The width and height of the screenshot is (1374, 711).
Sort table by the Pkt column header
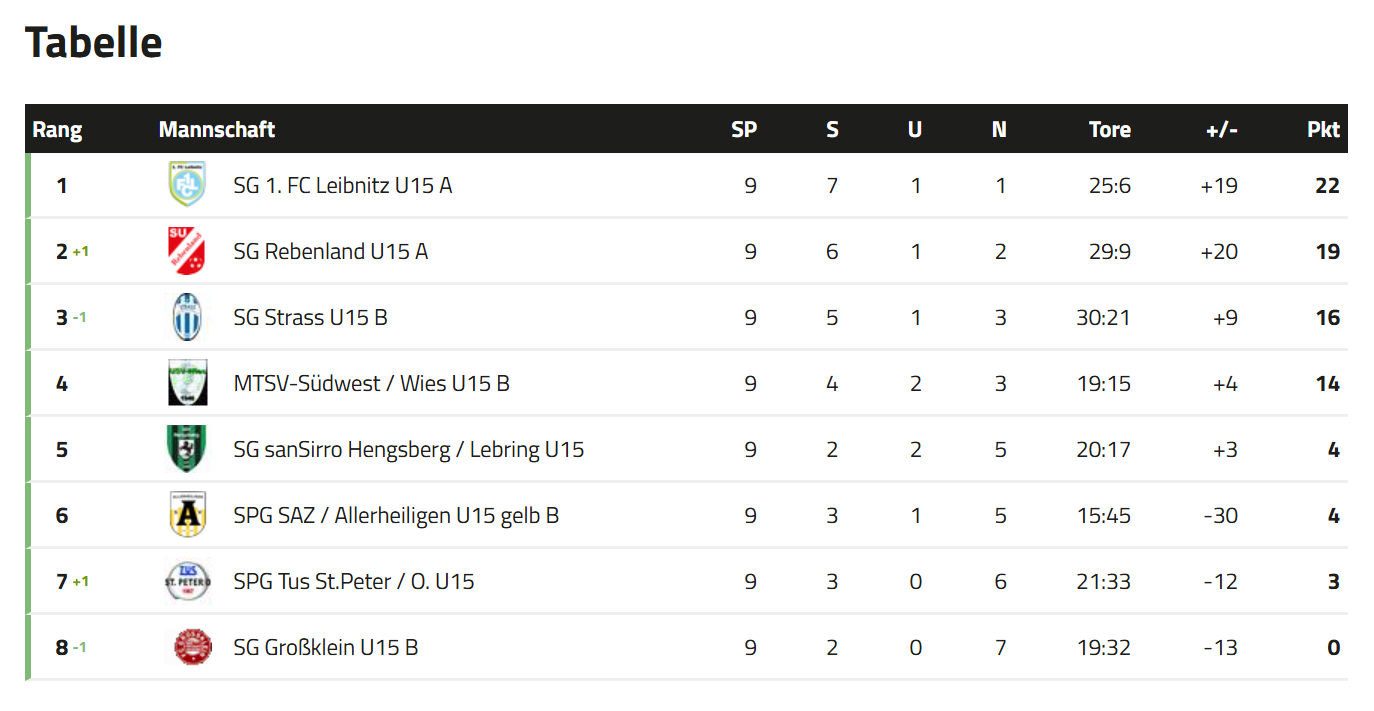[x=1323, y=129]
